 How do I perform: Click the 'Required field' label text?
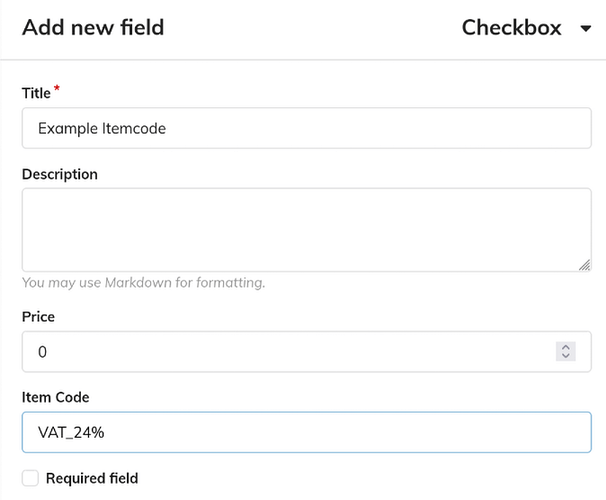(92, 479)
